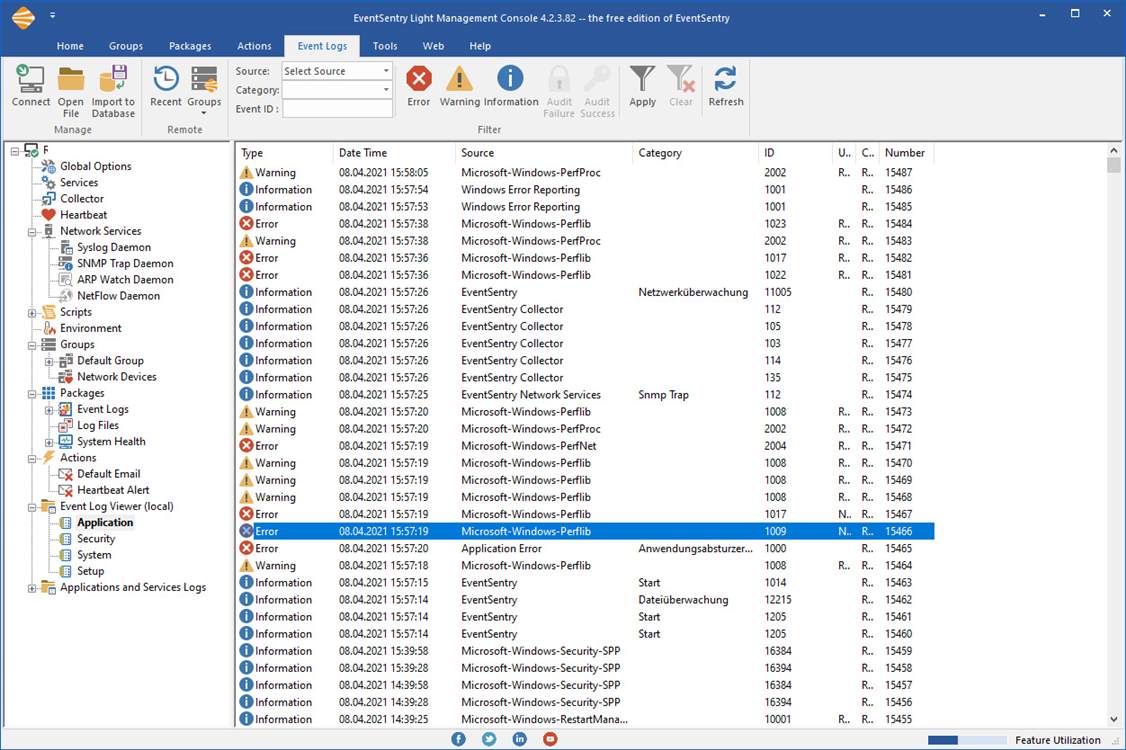Viewport: 1126px width, 750px height.
Task: Select Log Files package node
Action: pyautogui.click(x=98, y=425)
